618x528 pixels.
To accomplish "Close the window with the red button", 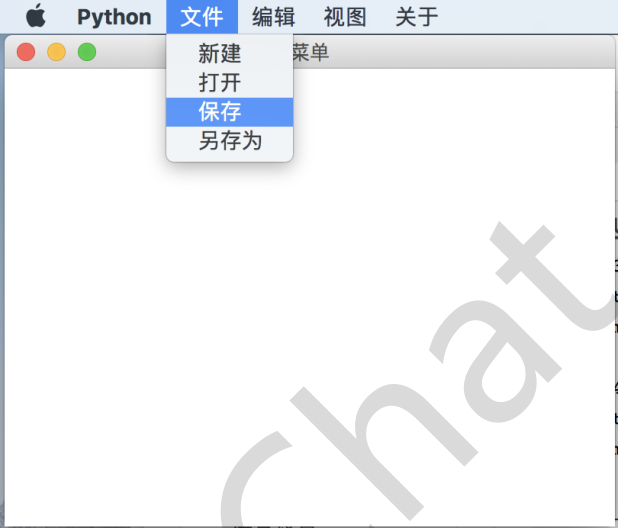I will pyautogui.click(x=26, y=52).
